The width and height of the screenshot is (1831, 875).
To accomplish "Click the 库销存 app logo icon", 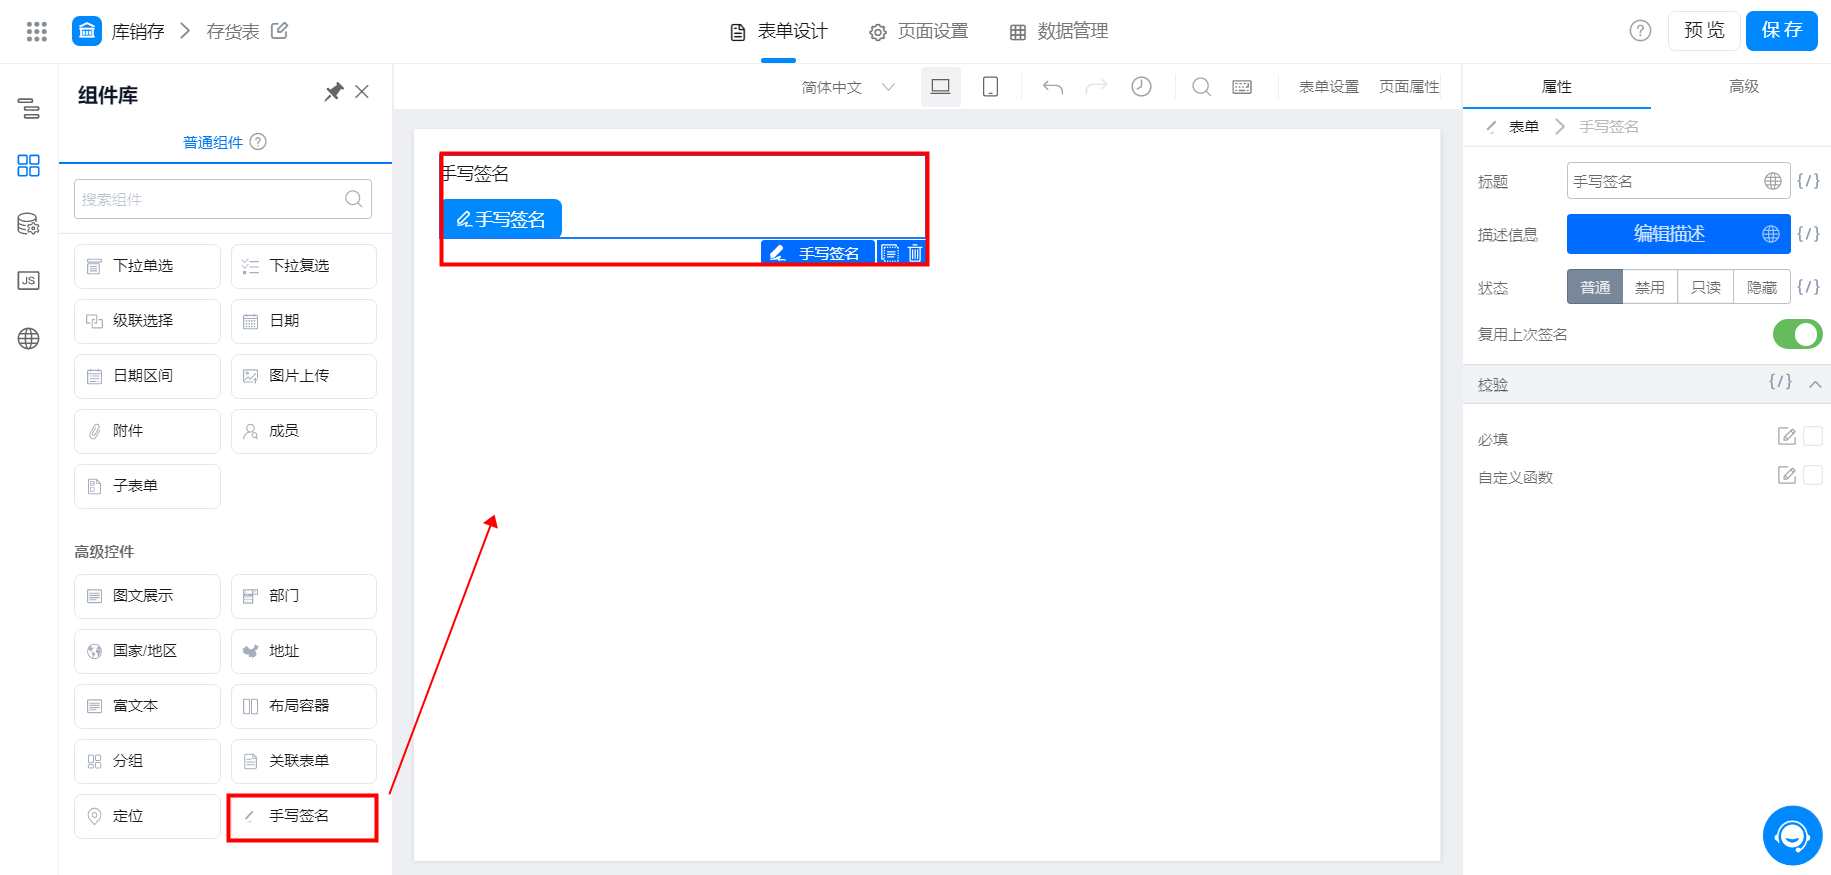I will (87, 31).
